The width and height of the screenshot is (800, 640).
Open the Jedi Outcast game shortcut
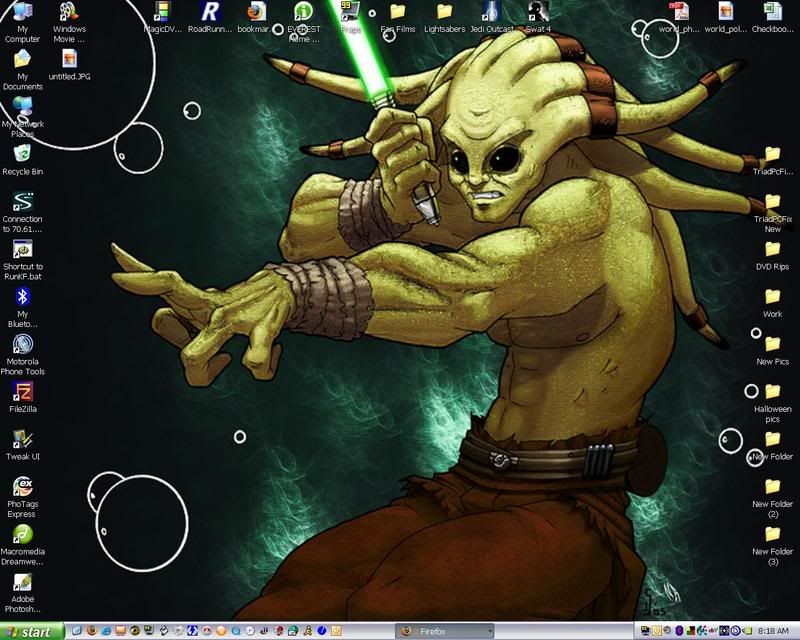pyautogui.click(x=491, y=13)
